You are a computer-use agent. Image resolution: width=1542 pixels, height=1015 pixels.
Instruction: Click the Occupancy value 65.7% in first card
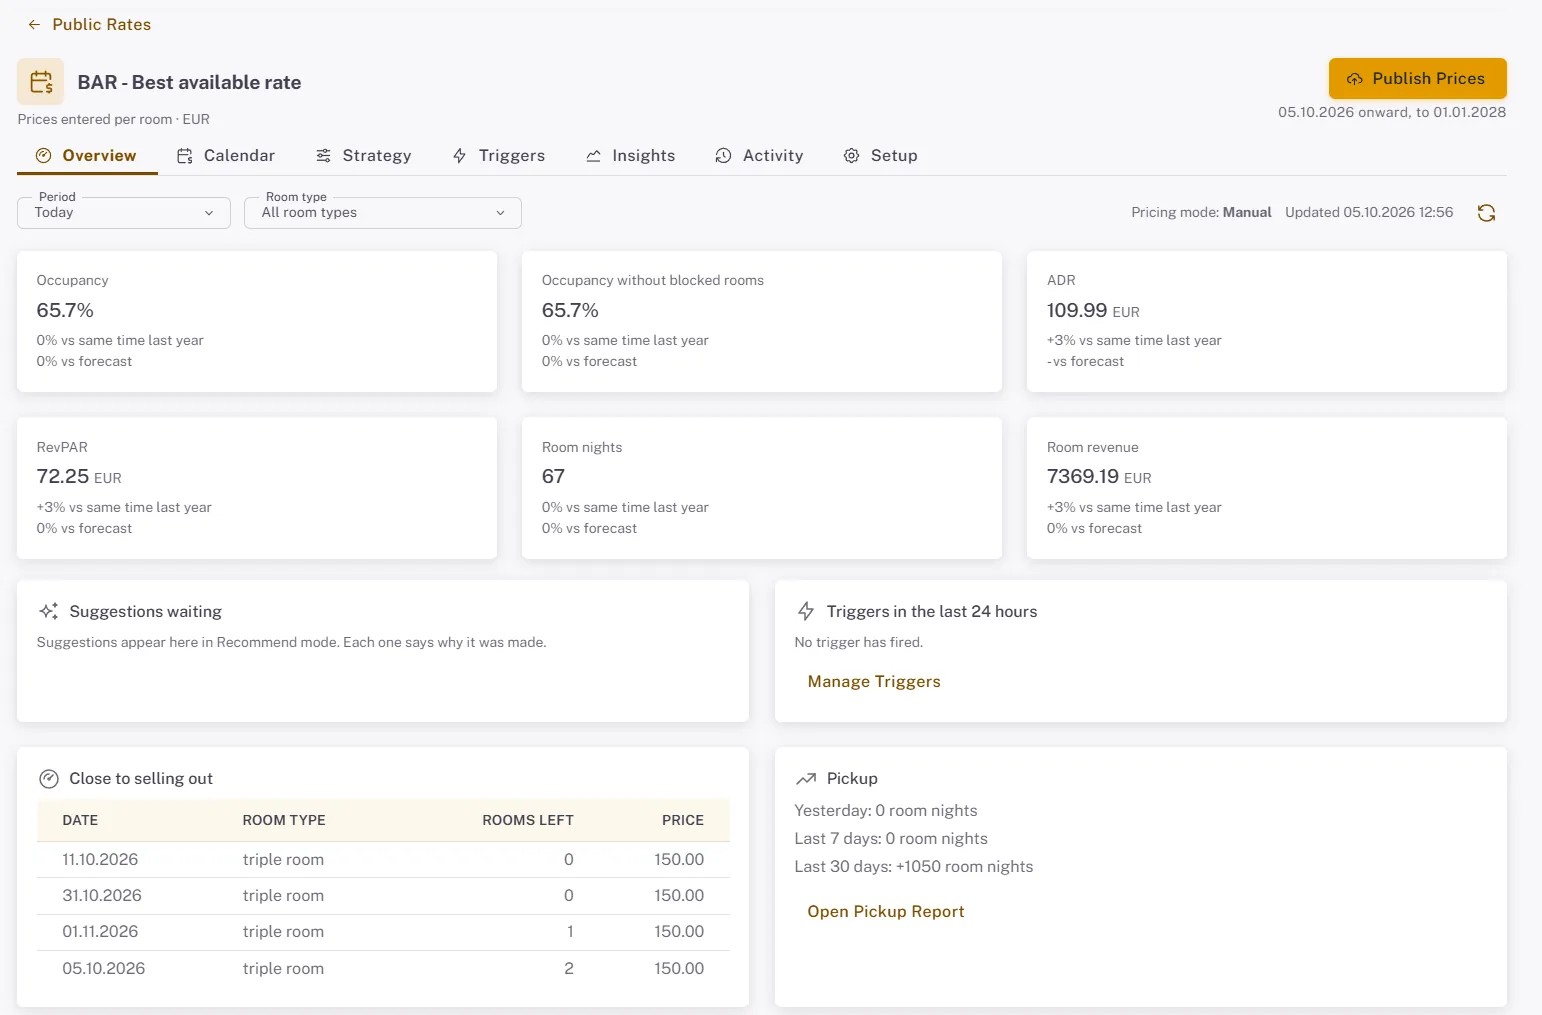(x=65, y=311)
